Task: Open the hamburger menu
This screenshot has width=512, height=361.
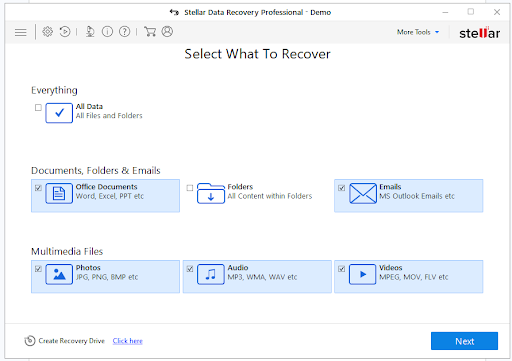Action: pos(21,32)
